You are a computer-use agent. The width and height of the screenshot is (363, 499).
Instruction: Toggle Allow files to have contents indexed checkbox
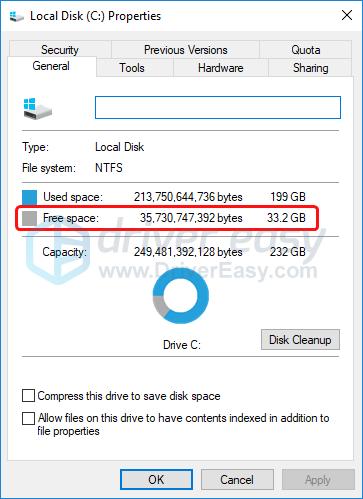[28, 418]
